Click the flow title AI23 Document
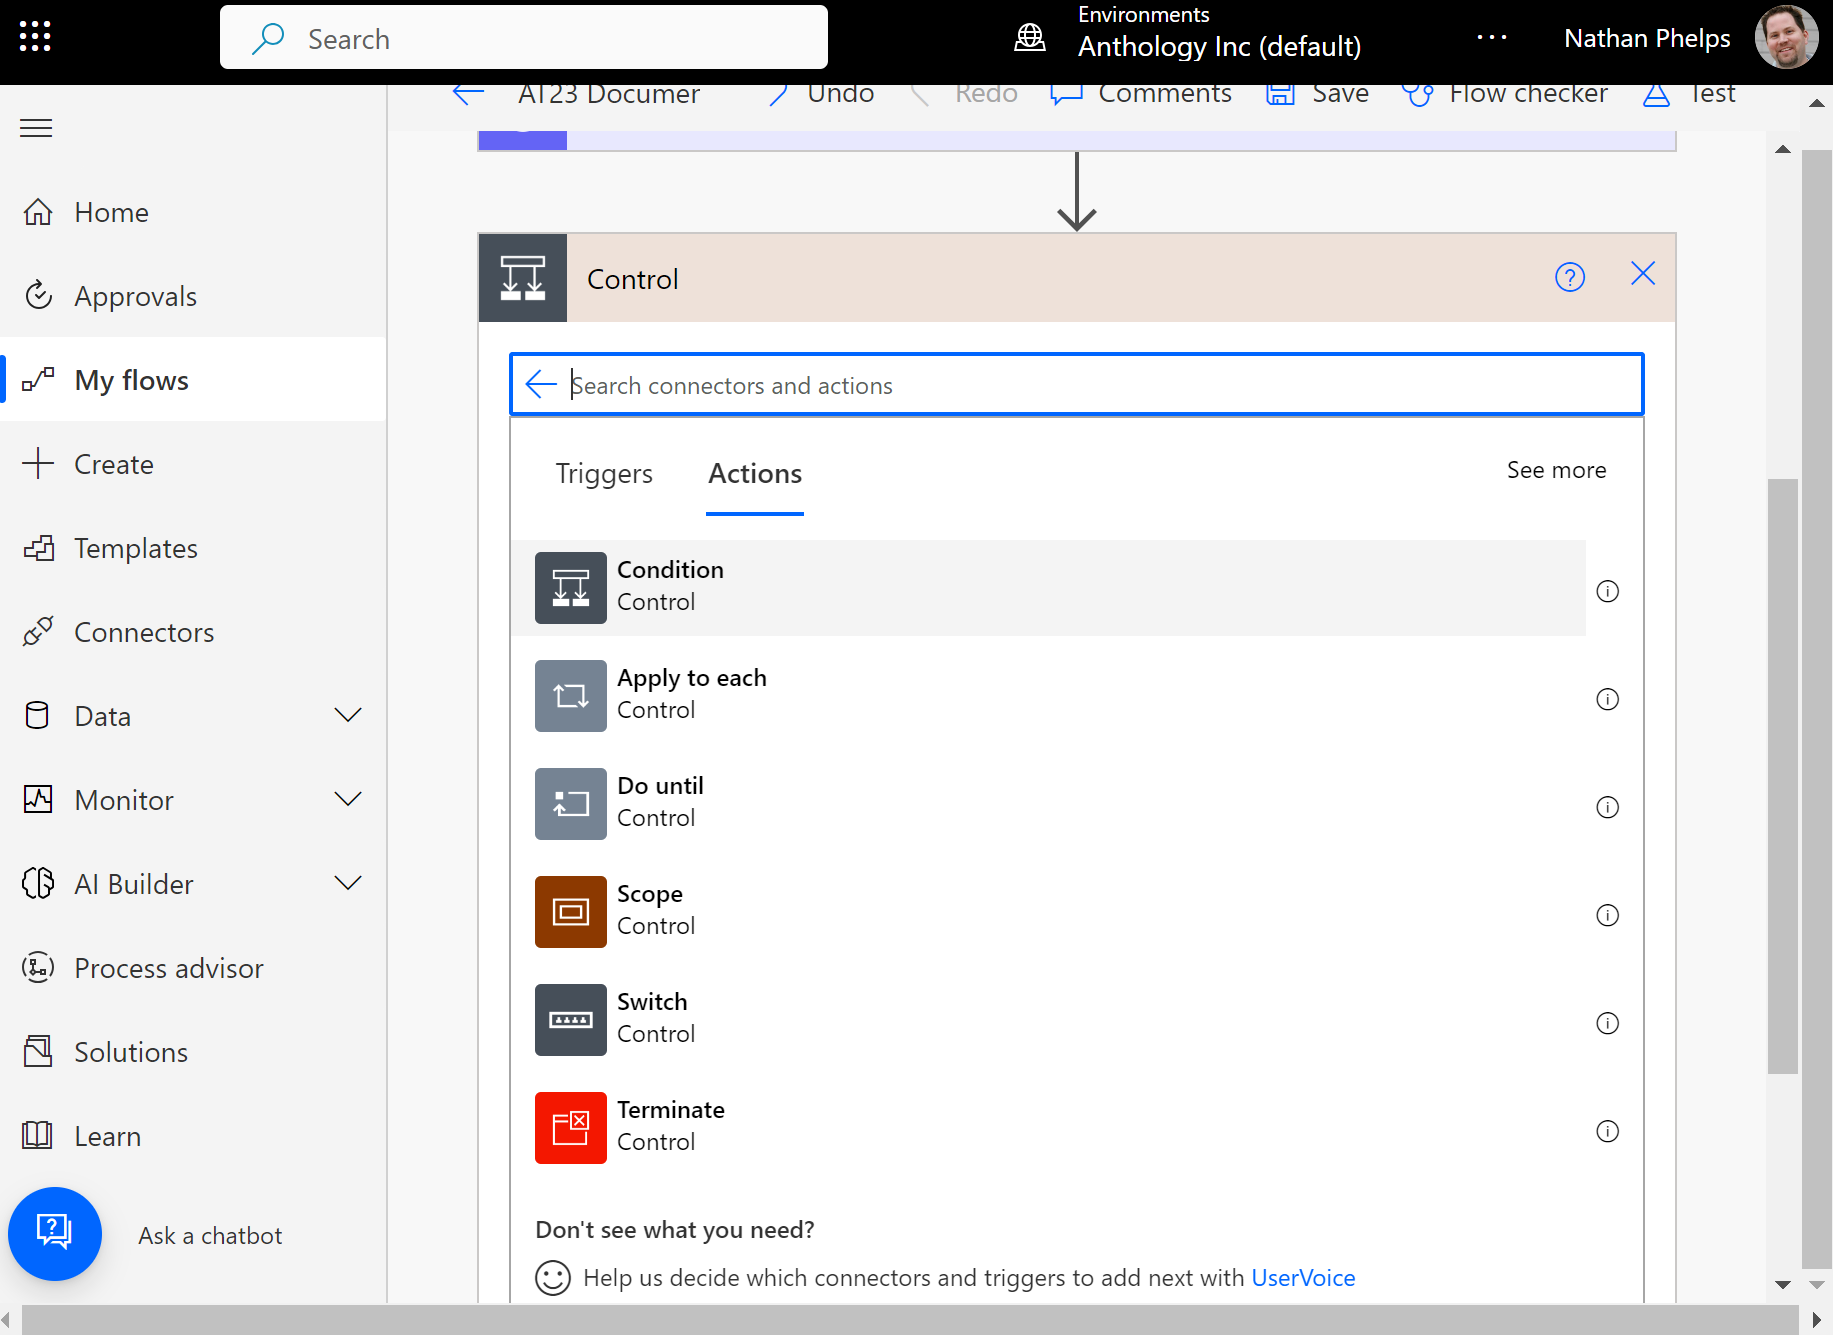The width and height of the screenshot is (1833, 1335). [608, 94]
